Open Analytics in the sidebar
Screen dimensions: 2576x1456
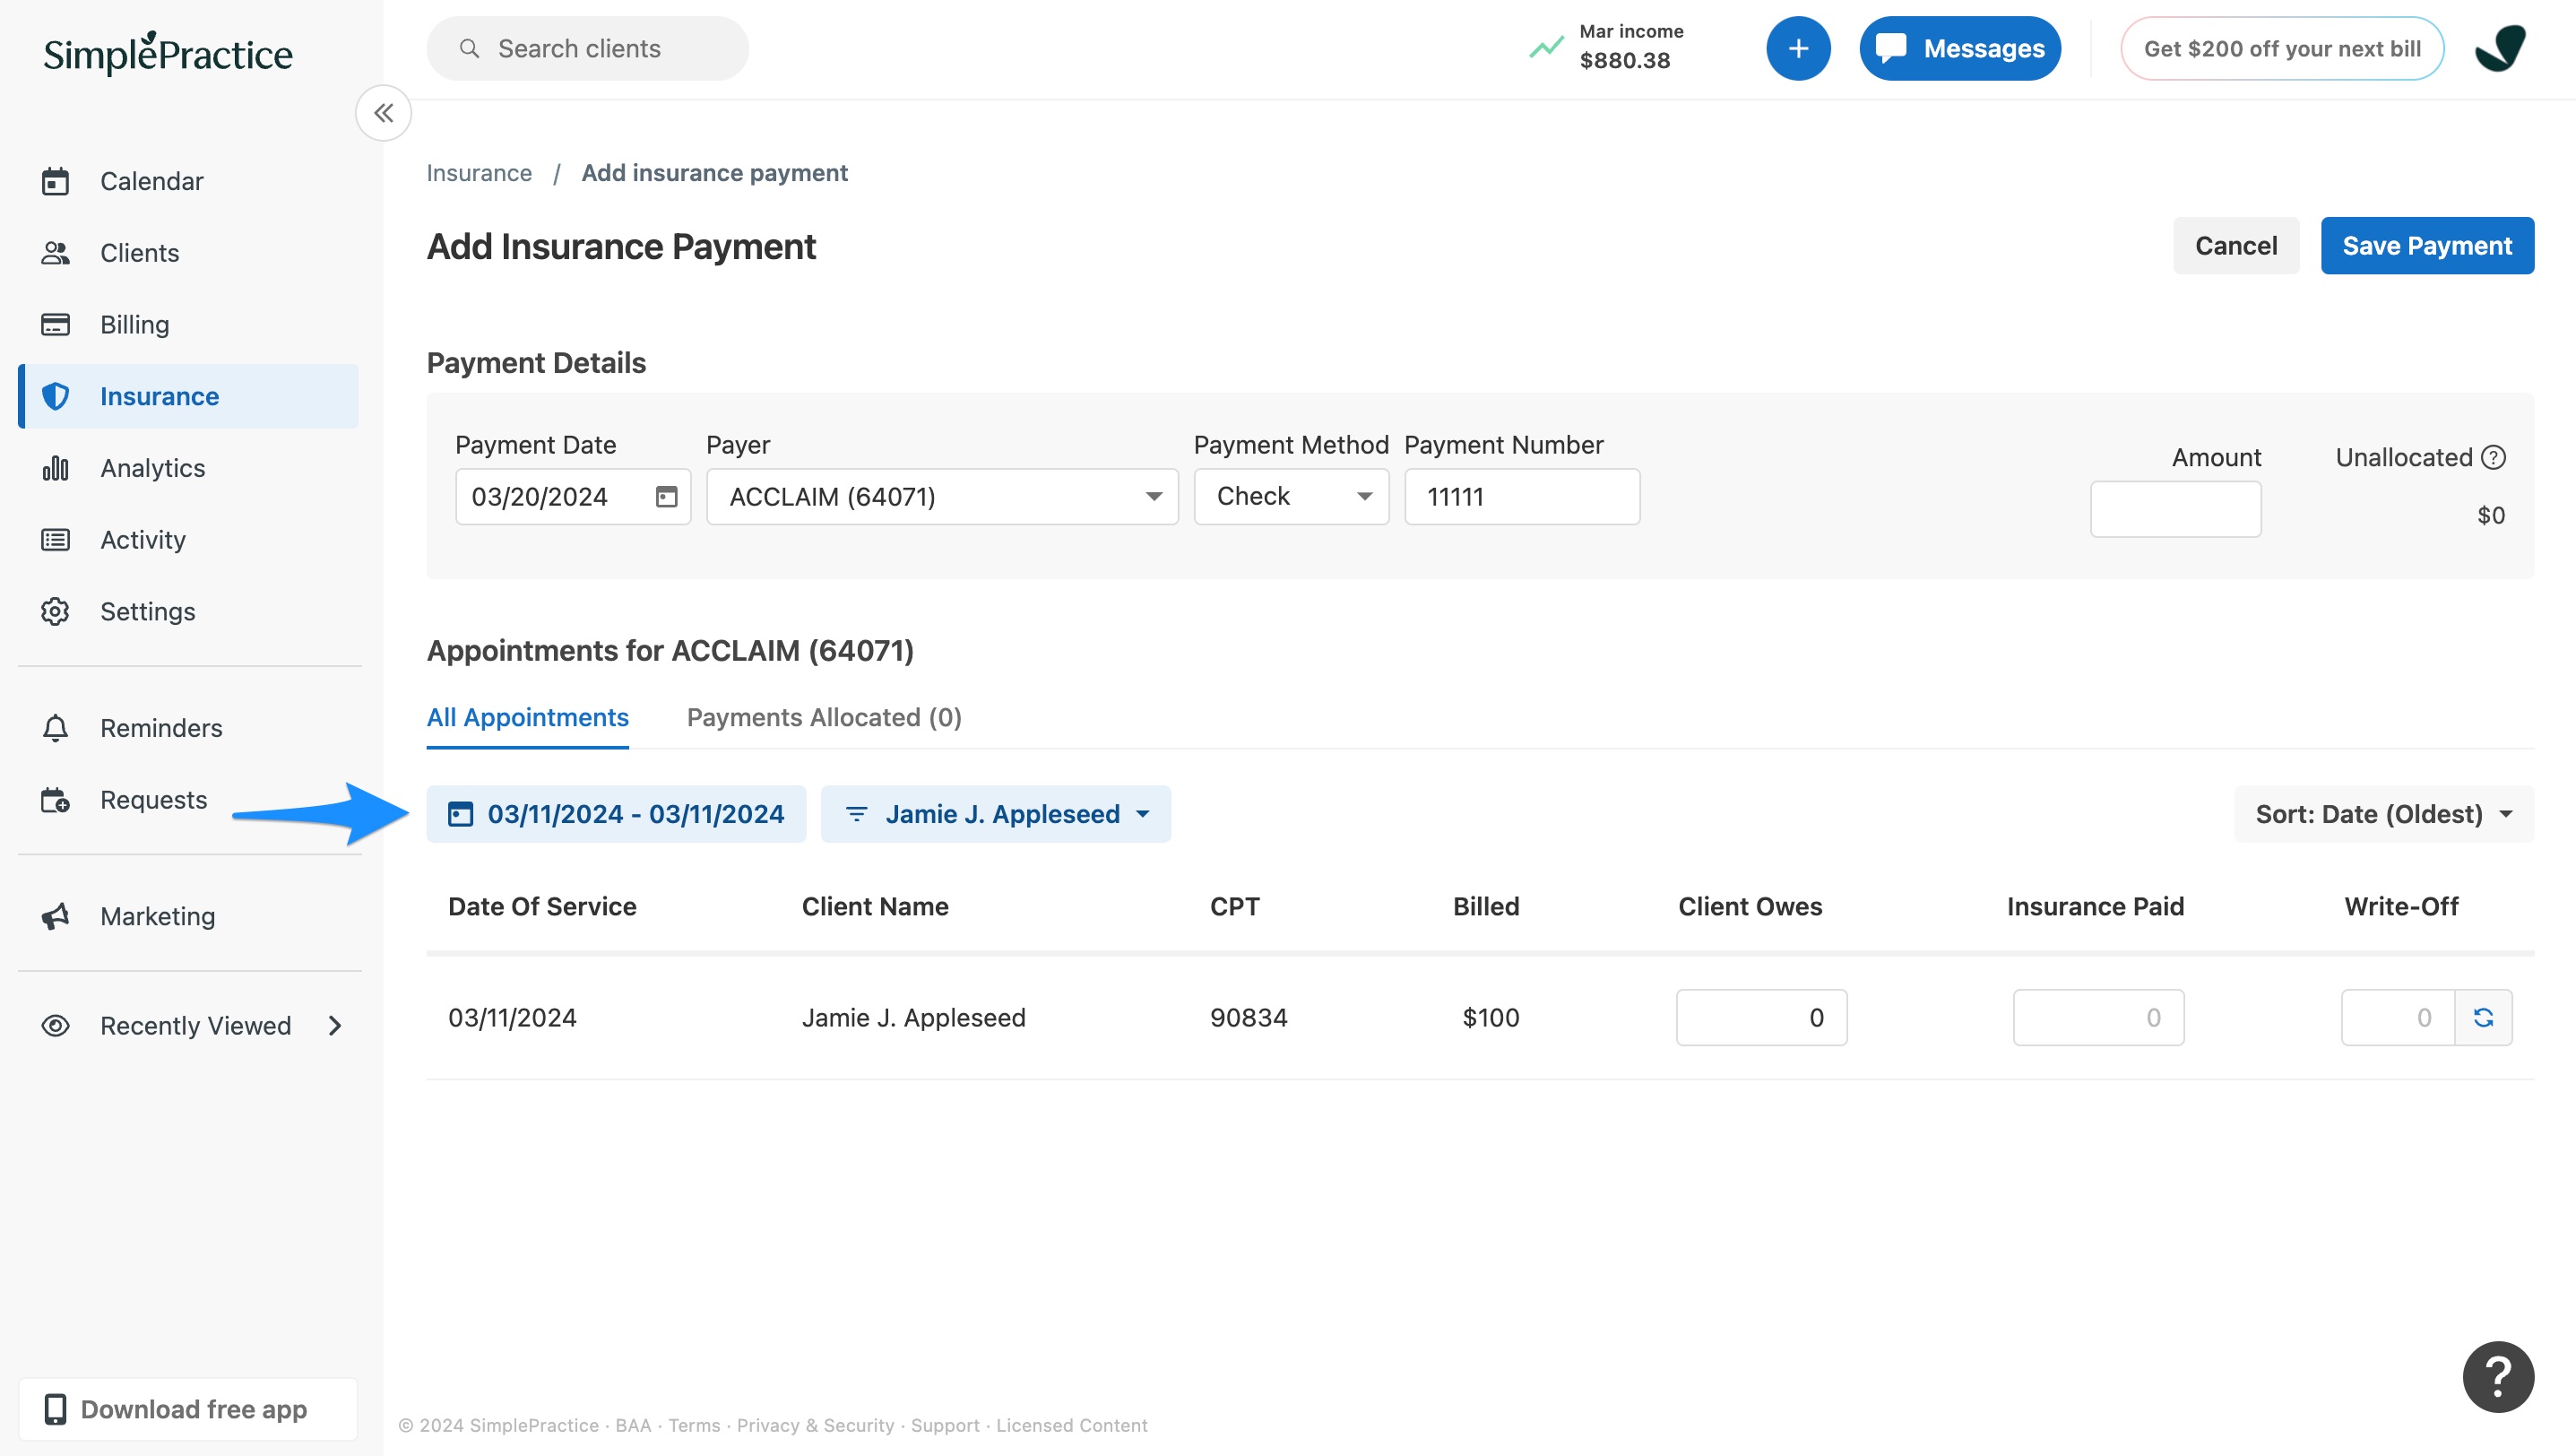[189, 468]
